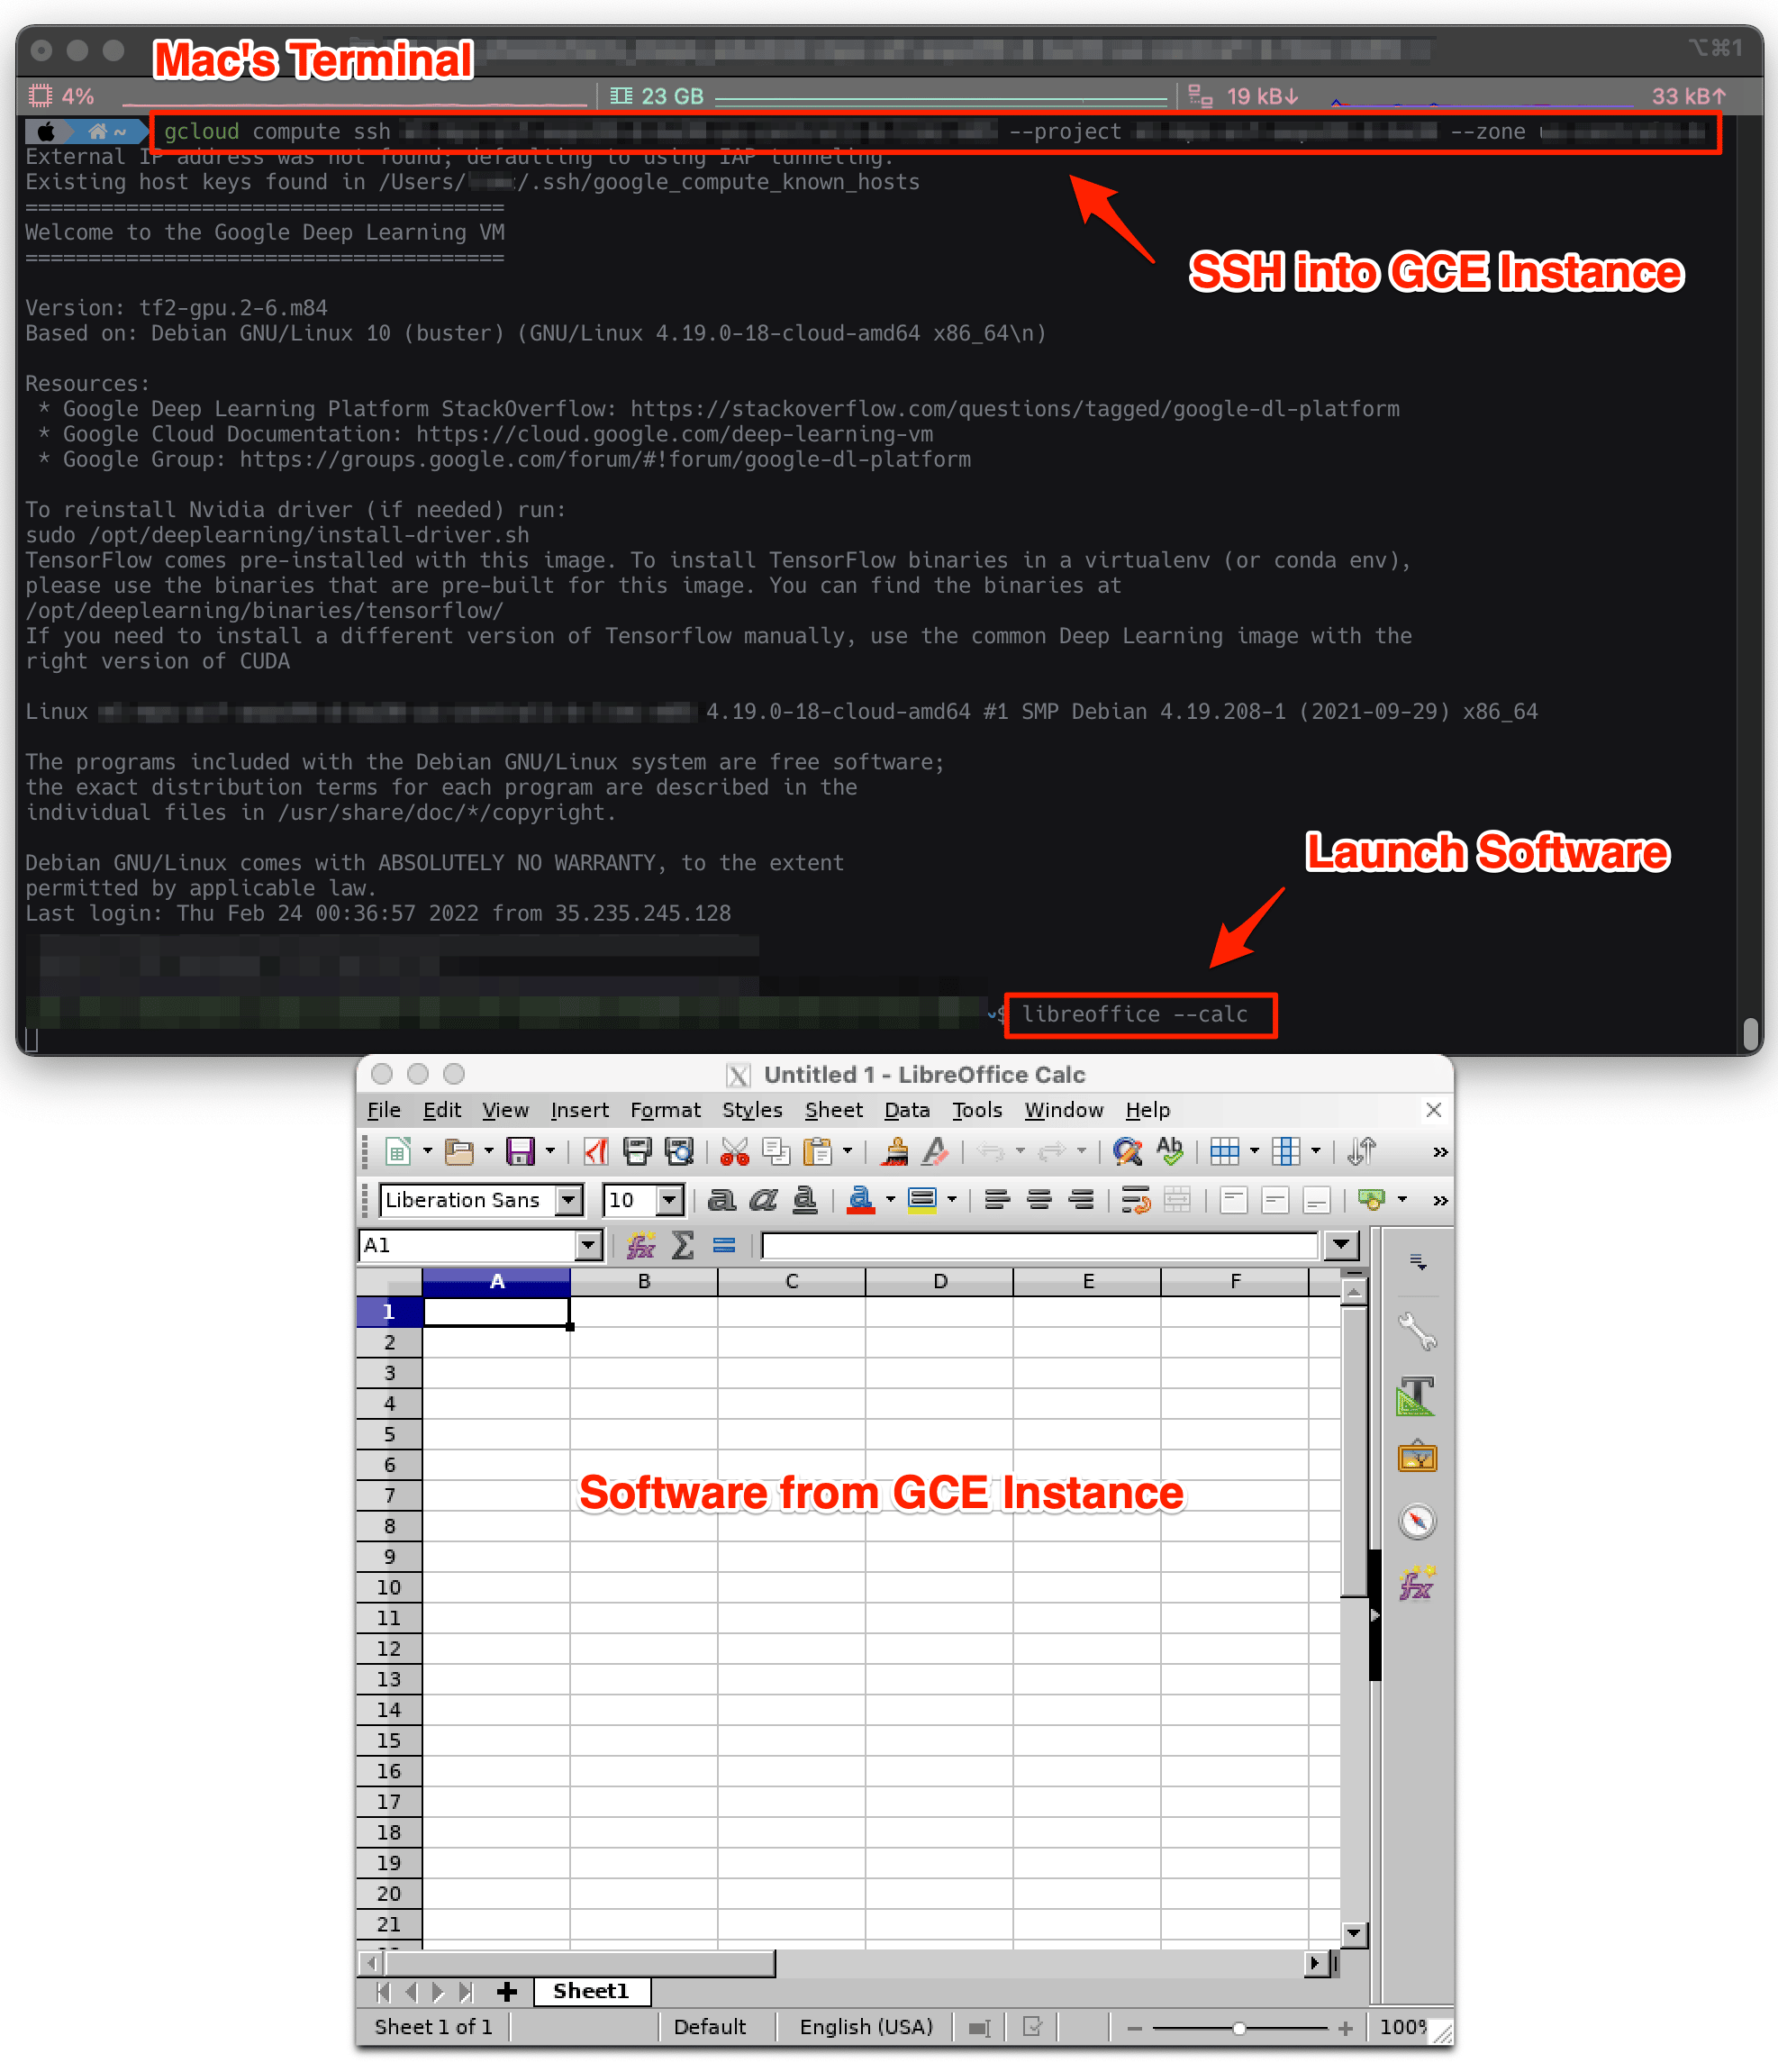
Task: Click the New spreadsheet icon
Action: [x=398, y=1151]
